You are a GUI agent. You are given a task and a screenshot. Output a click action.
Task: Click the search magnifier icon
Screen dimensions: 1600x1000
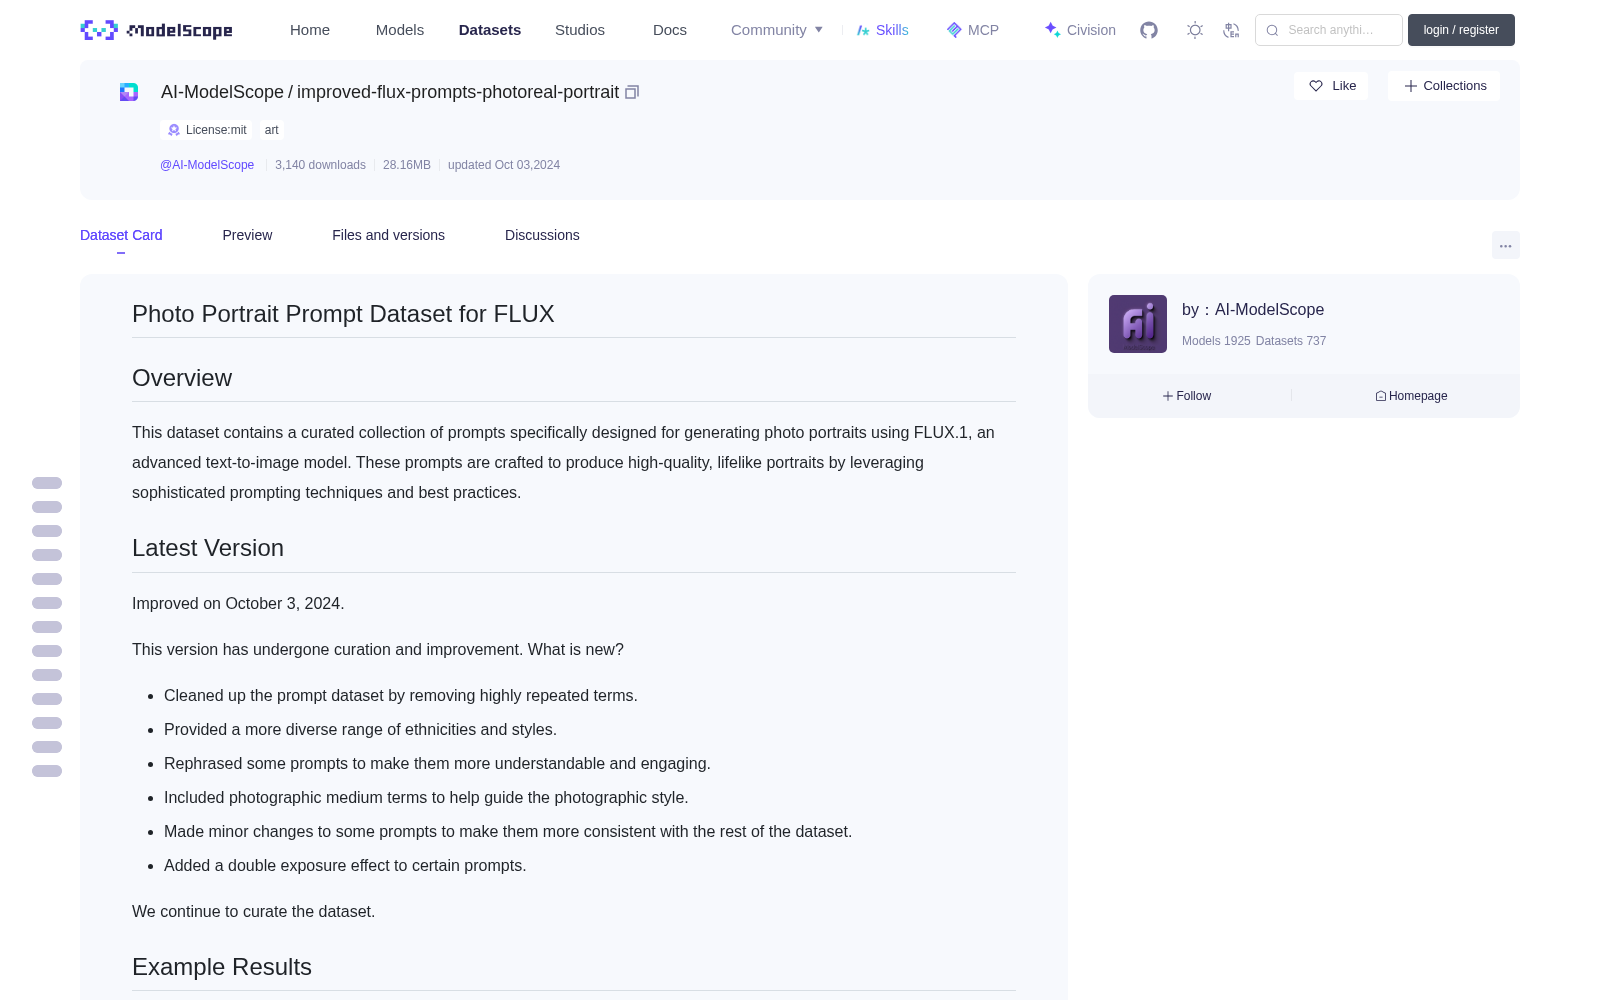(x=1272, y=30)
